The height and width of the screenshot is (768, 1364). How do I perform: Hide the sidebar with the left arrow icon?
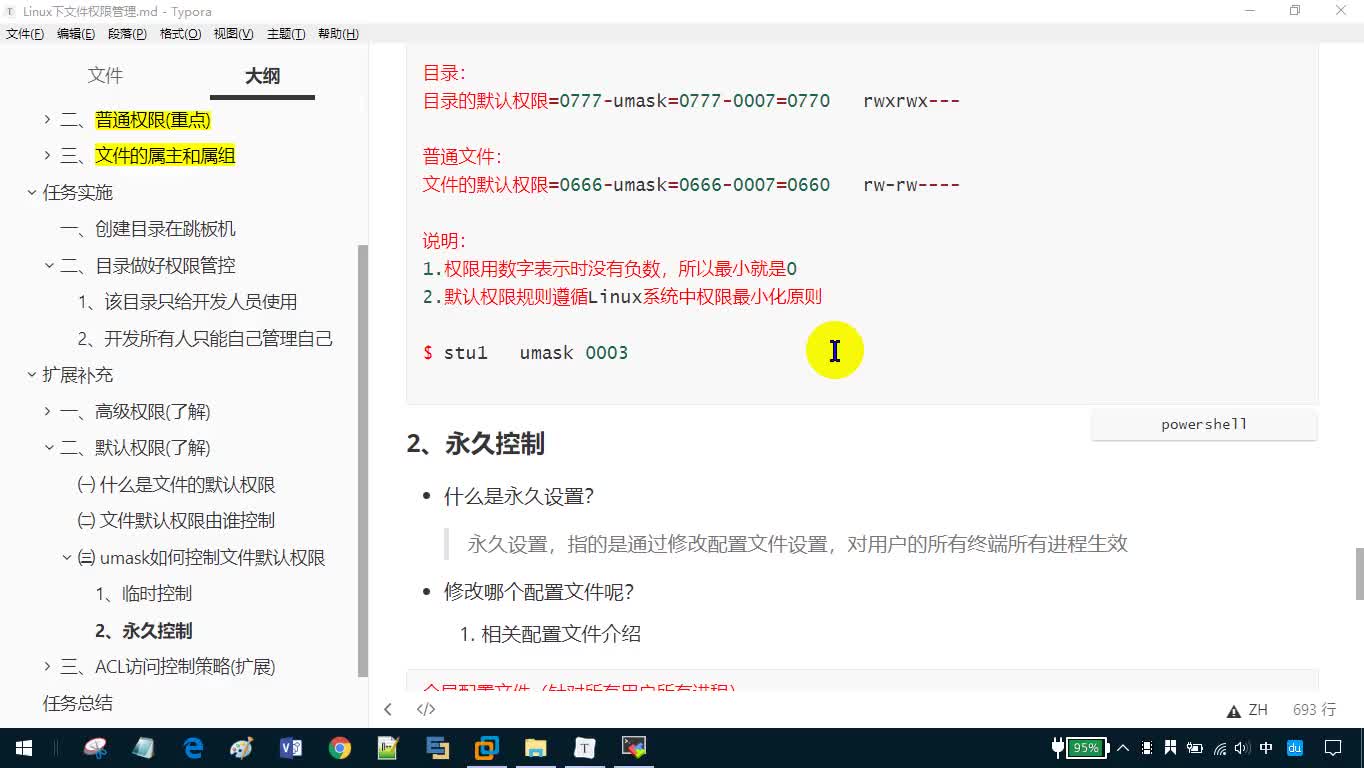pyautogui.click(x=388, y=710)
